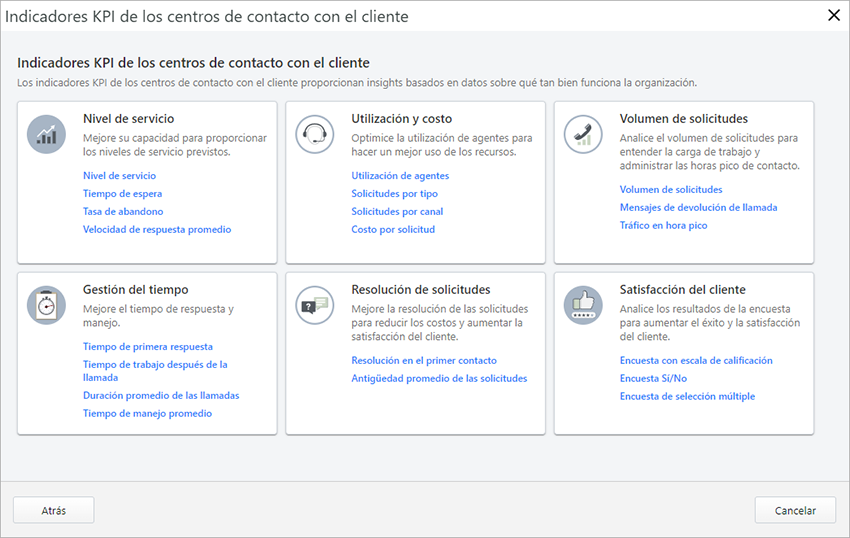Image resolution: width=850 pixels, height=538 pixels.
Task: Click the thumbs-up icon for Satisfacción del cliente
Action: (583, 305)
